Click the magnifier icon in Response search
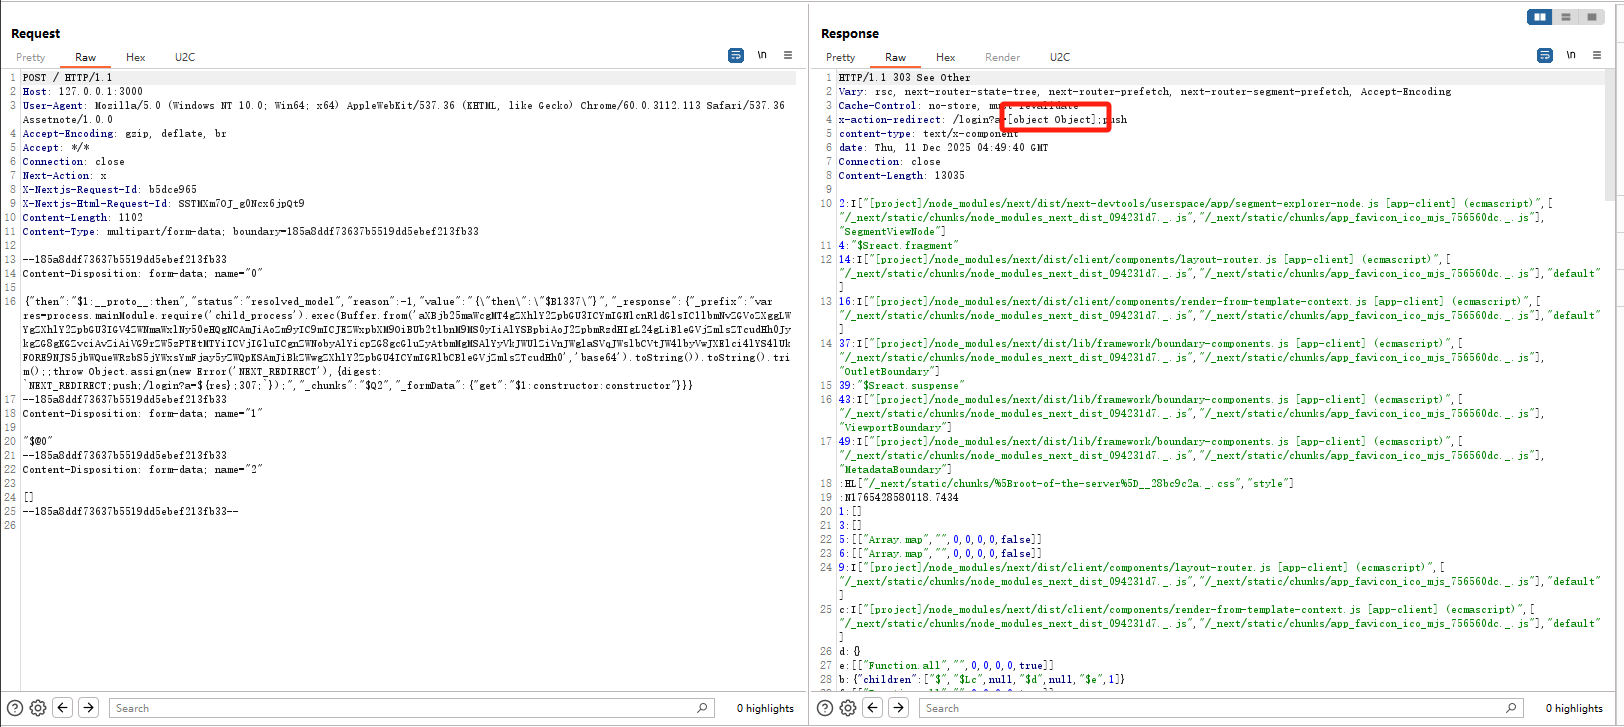Image resolution: width=1624 pixels, height=727 pixels. pyautogui.click(x=1511, y=708)
